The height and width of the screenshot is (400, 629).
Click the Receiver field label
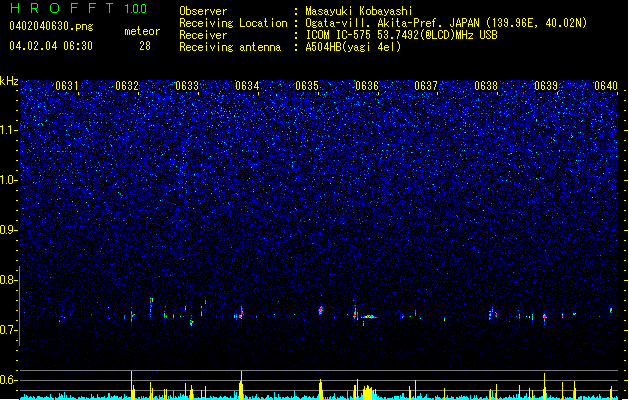pos(203,35)
